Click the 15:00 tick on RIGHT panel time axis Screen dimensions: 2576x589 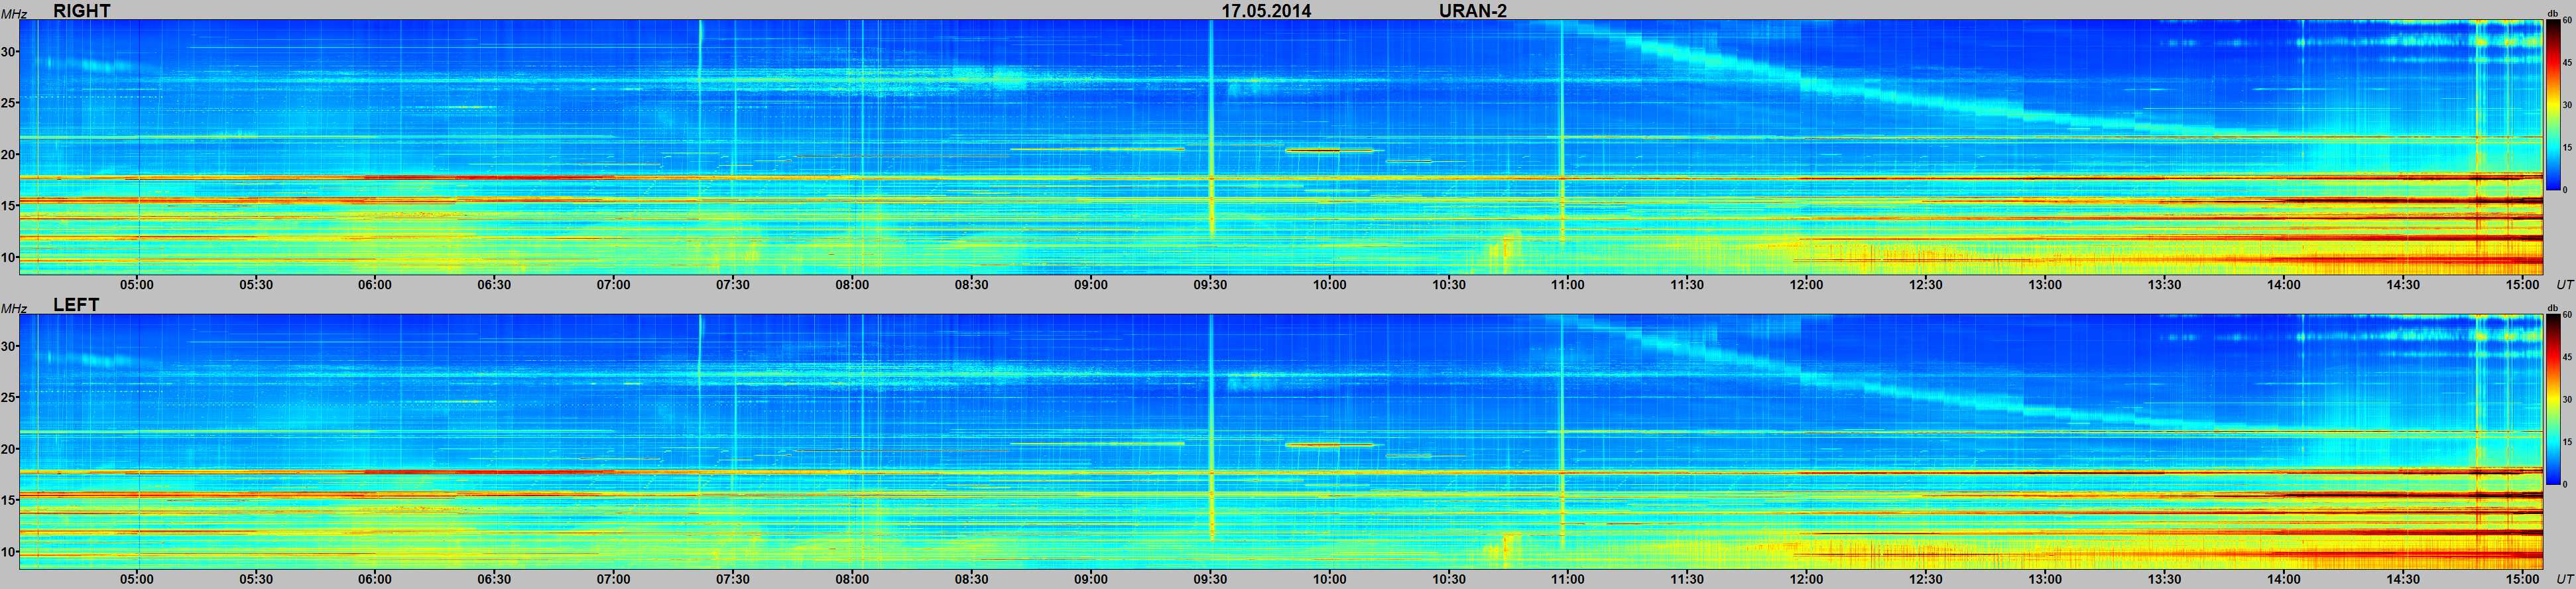pos(2523,284)
